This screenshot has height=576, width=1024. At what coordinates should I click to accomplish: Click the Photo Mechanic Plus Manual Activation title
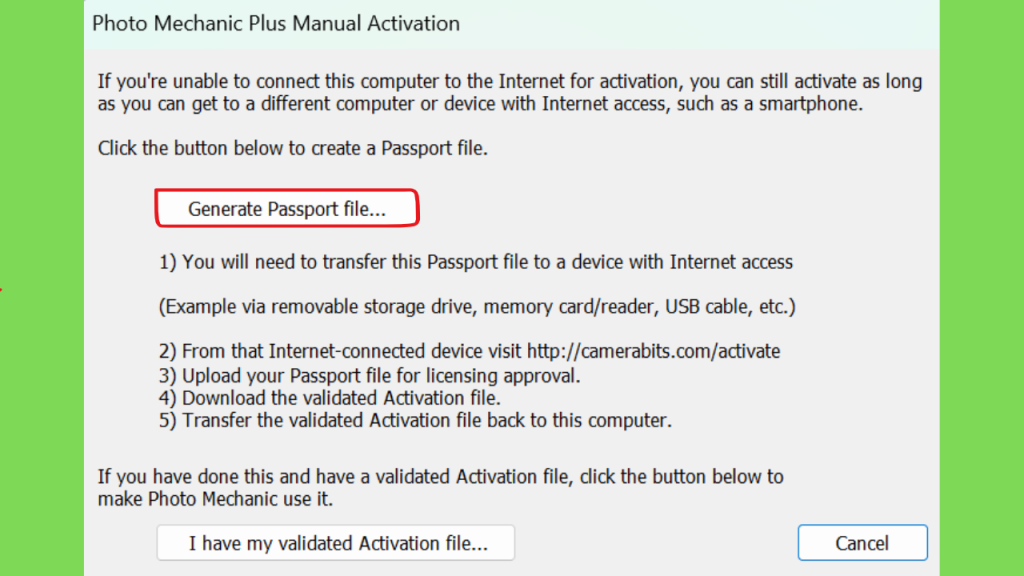click(276, 23)
